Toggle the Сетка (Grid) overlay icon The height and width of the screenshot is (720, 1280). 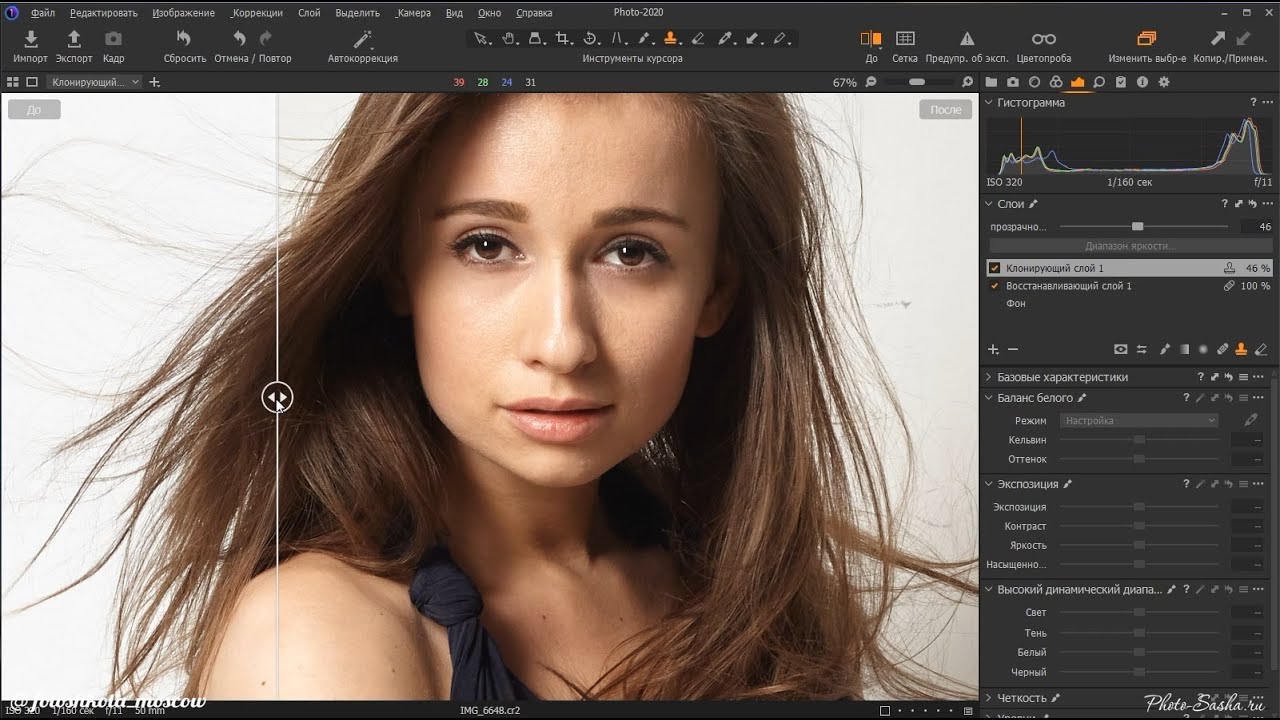[905, 39]
